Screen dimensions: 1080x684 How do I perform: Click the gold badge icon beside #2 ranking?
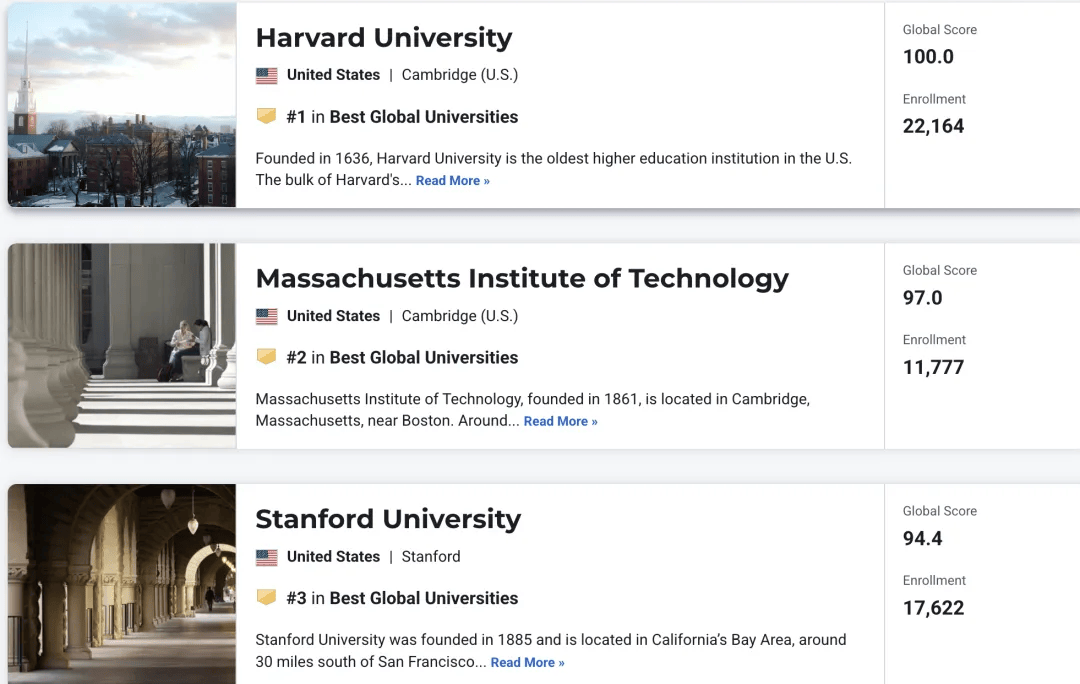[x=267, y=356]
